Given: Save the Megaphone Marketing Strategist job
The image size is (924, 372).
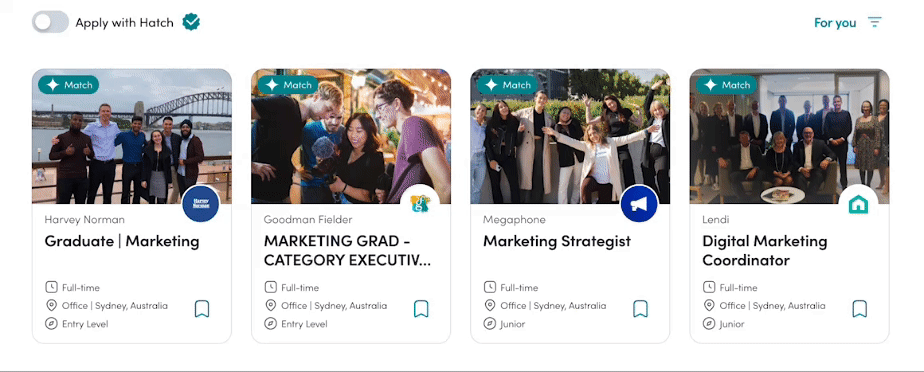Looking at the screenshot, I should click(x=641, y=308).
